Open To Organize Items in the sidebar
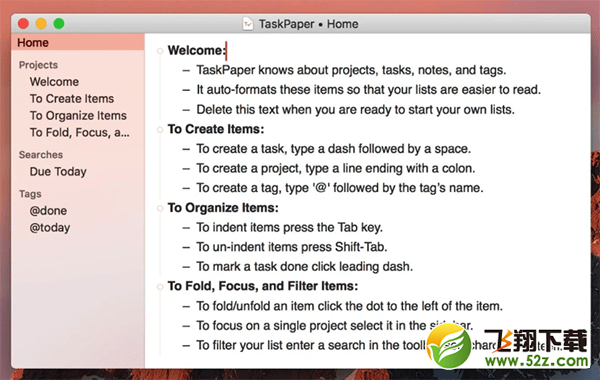Image resolution: width=600 pixels, height=380 pixels. tap(78, 115)
